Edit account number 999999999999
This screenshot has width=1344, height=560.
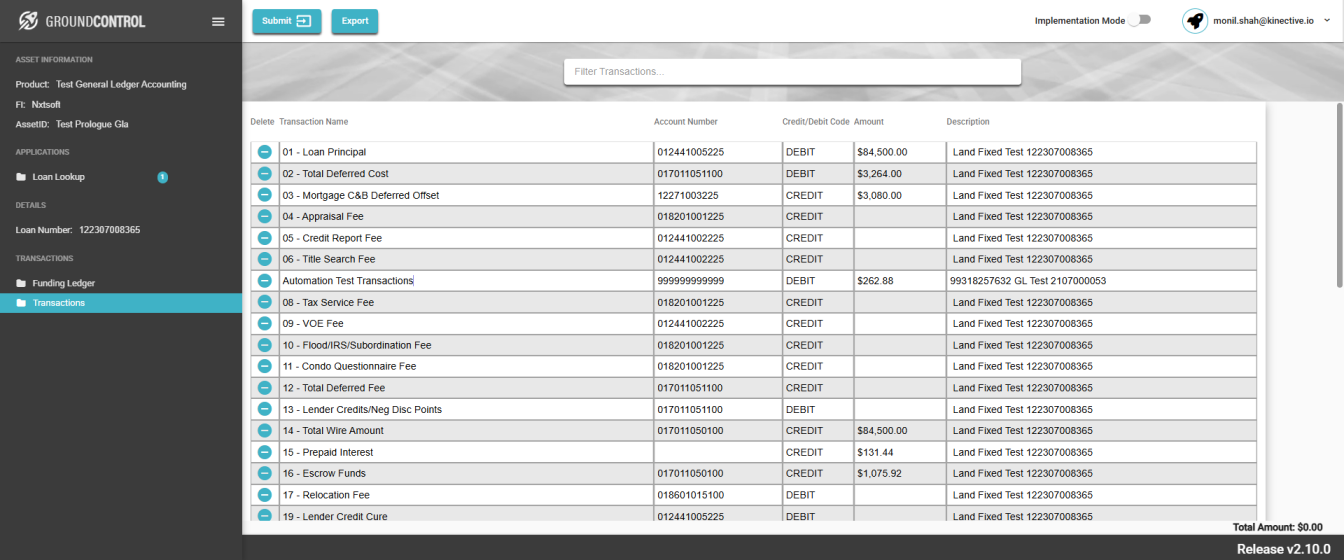pyautogui.click(x=717, y=281)
